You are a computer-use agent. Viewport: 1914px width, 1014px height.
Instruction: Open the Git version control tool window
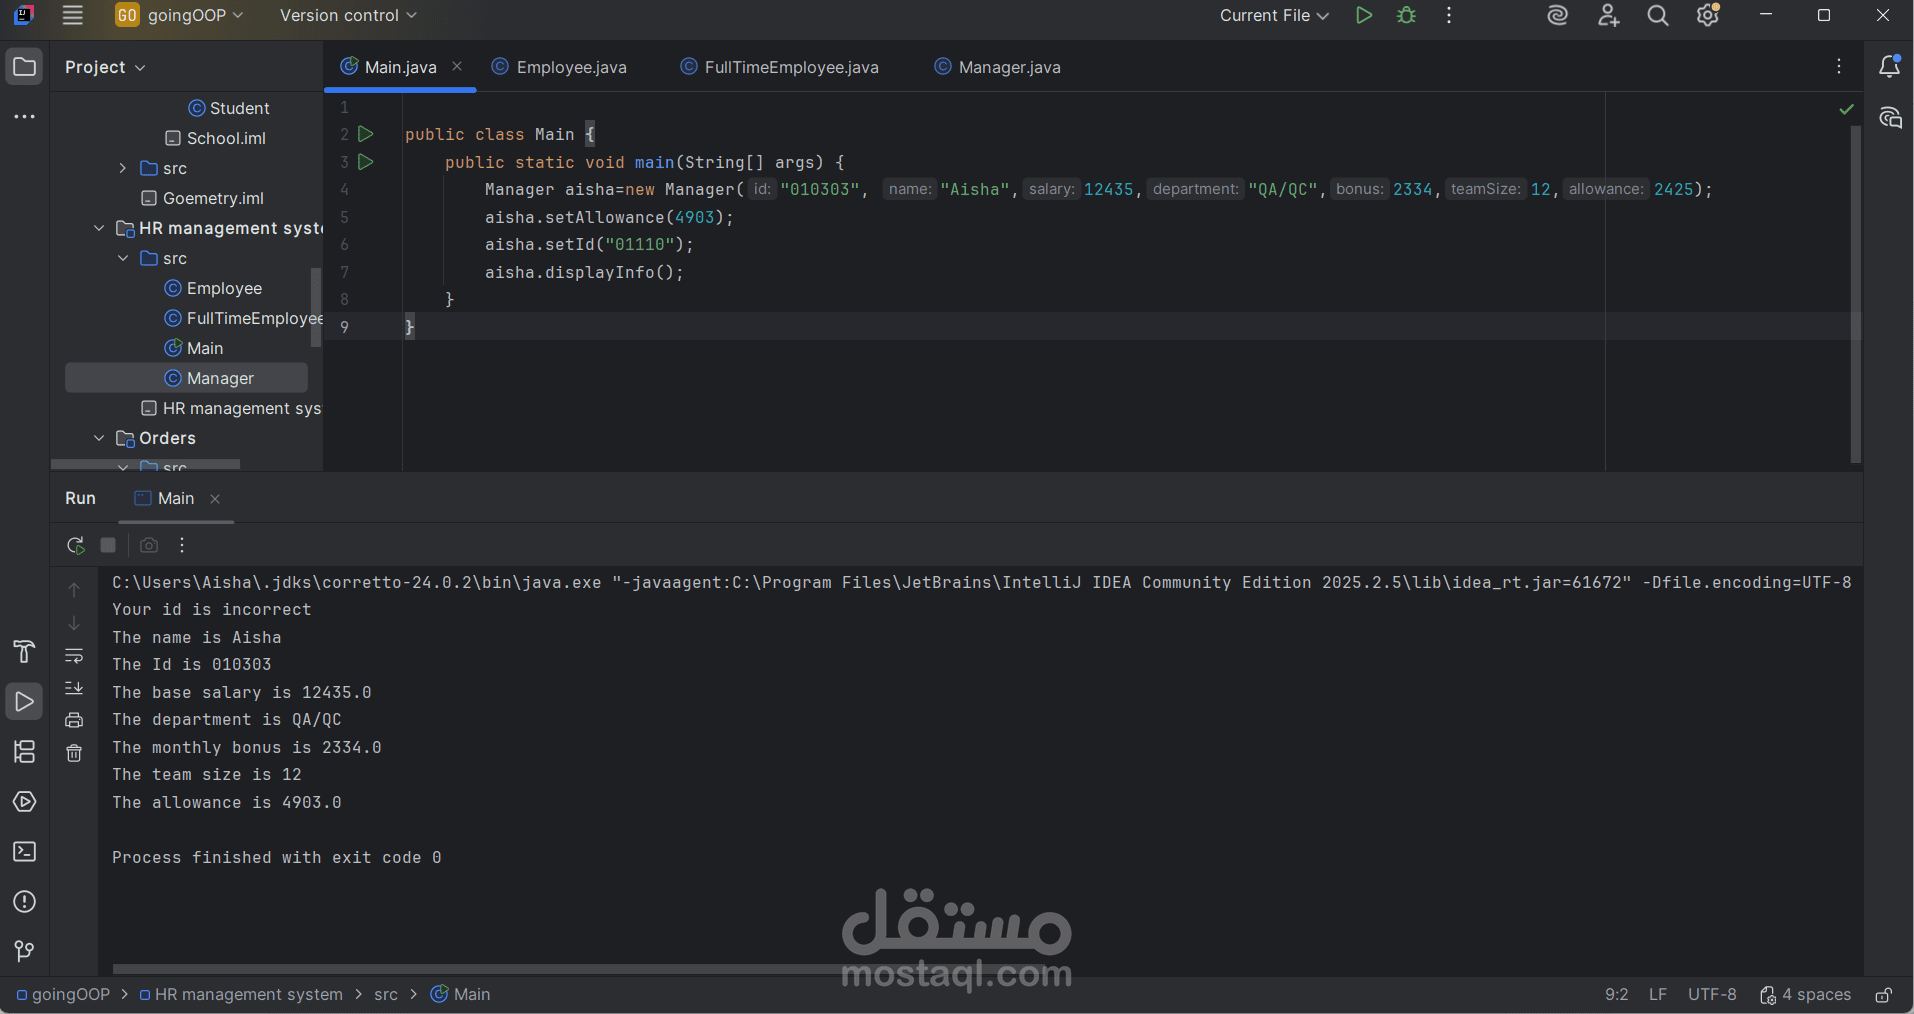tap(24, 950)
